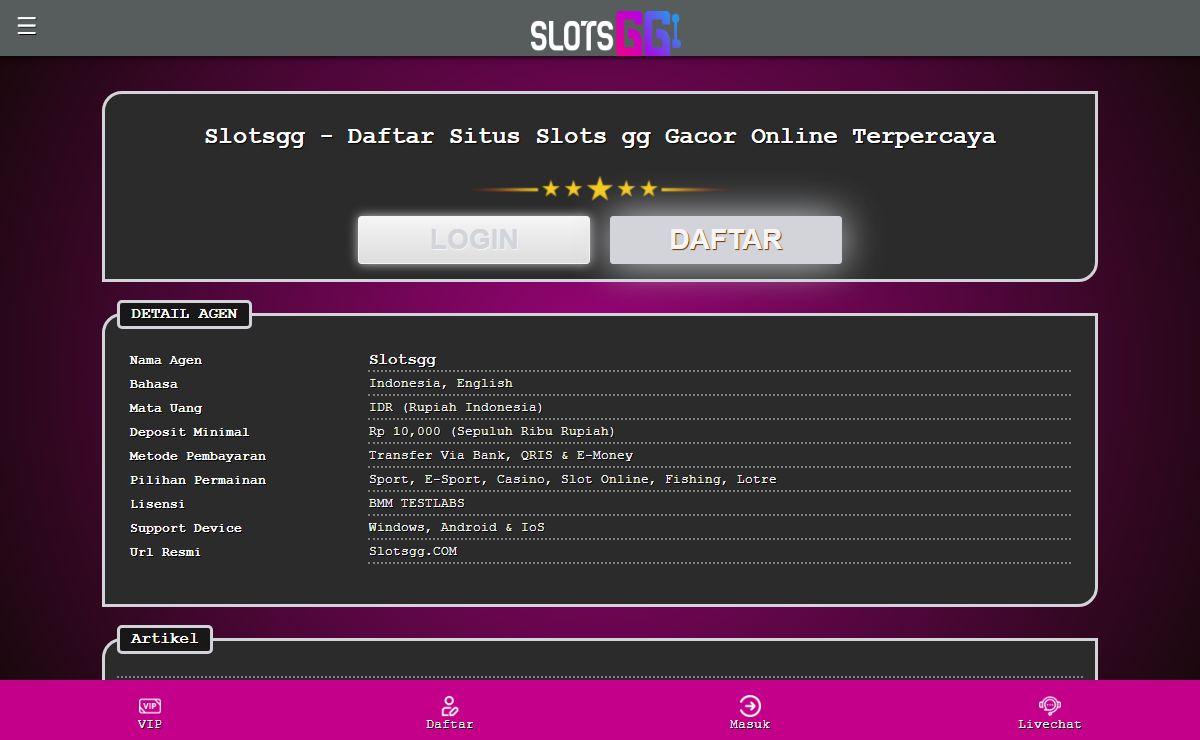Click the Metode Pembayaran row label
The height and width of the screenshot is (740, 1200).
[198, 456]
